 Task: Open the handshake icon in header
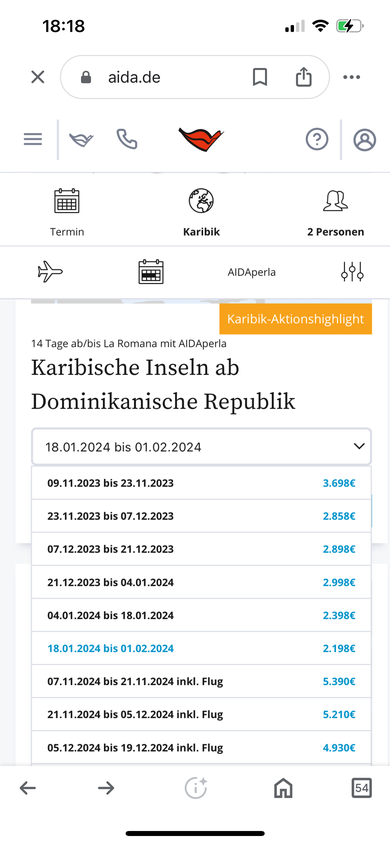click(x=81, y=139)
